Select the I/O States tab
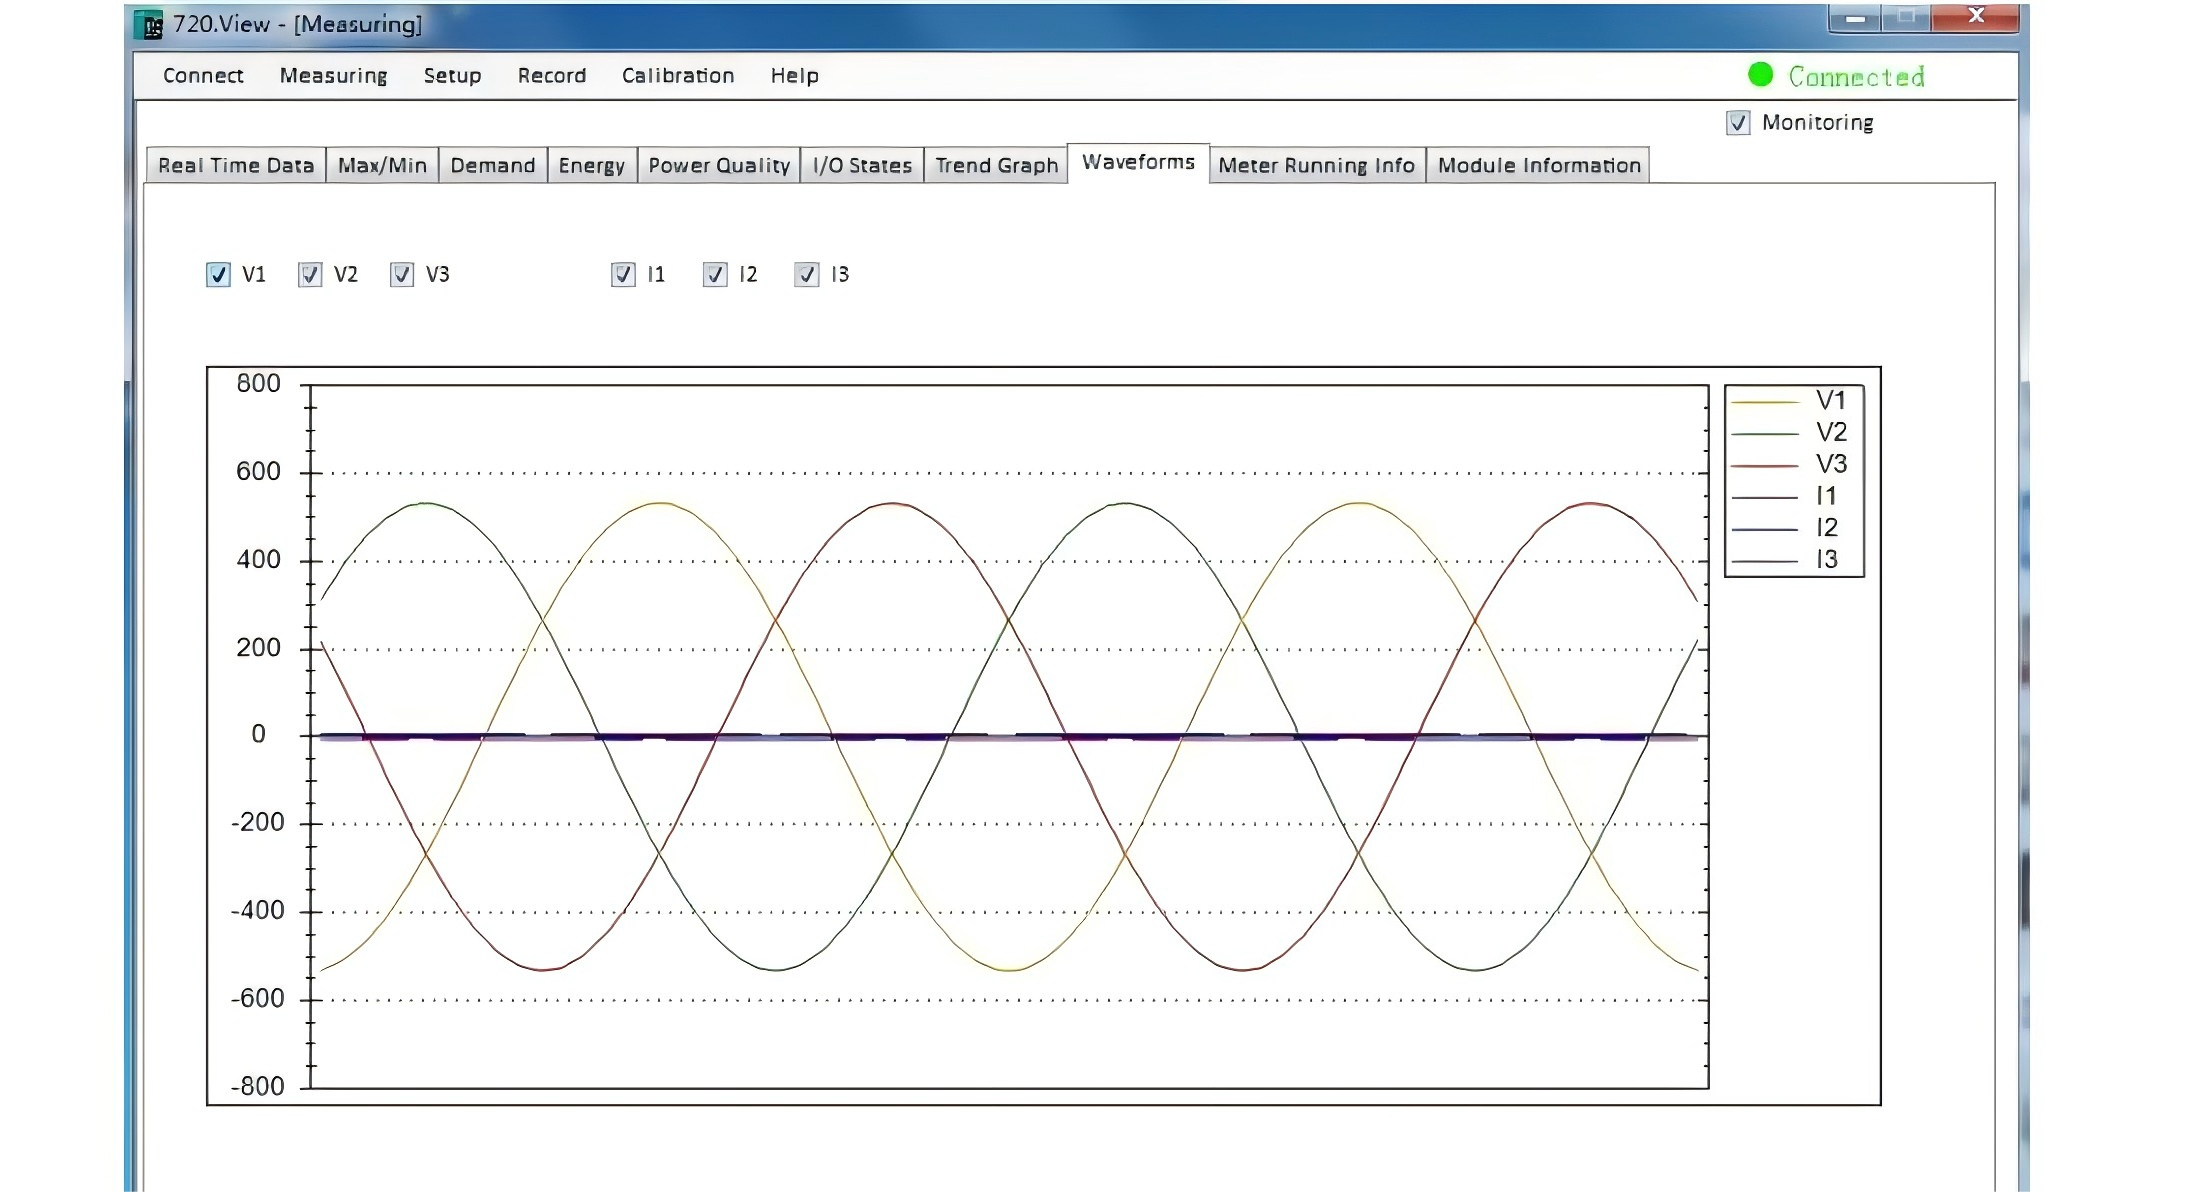Viewport: 2204px width, 1192px height. (x=862, y=165)
